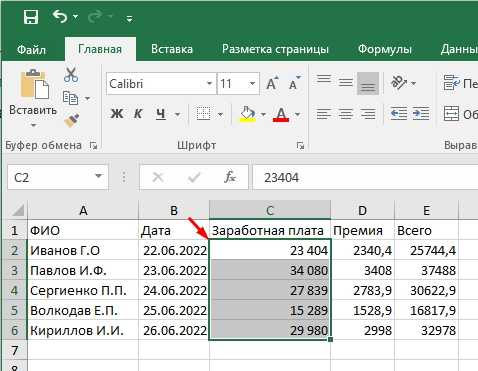This screenshot has width=478, height=371.
Task: Expand the font size 11 dropdown
Action: 252,83
